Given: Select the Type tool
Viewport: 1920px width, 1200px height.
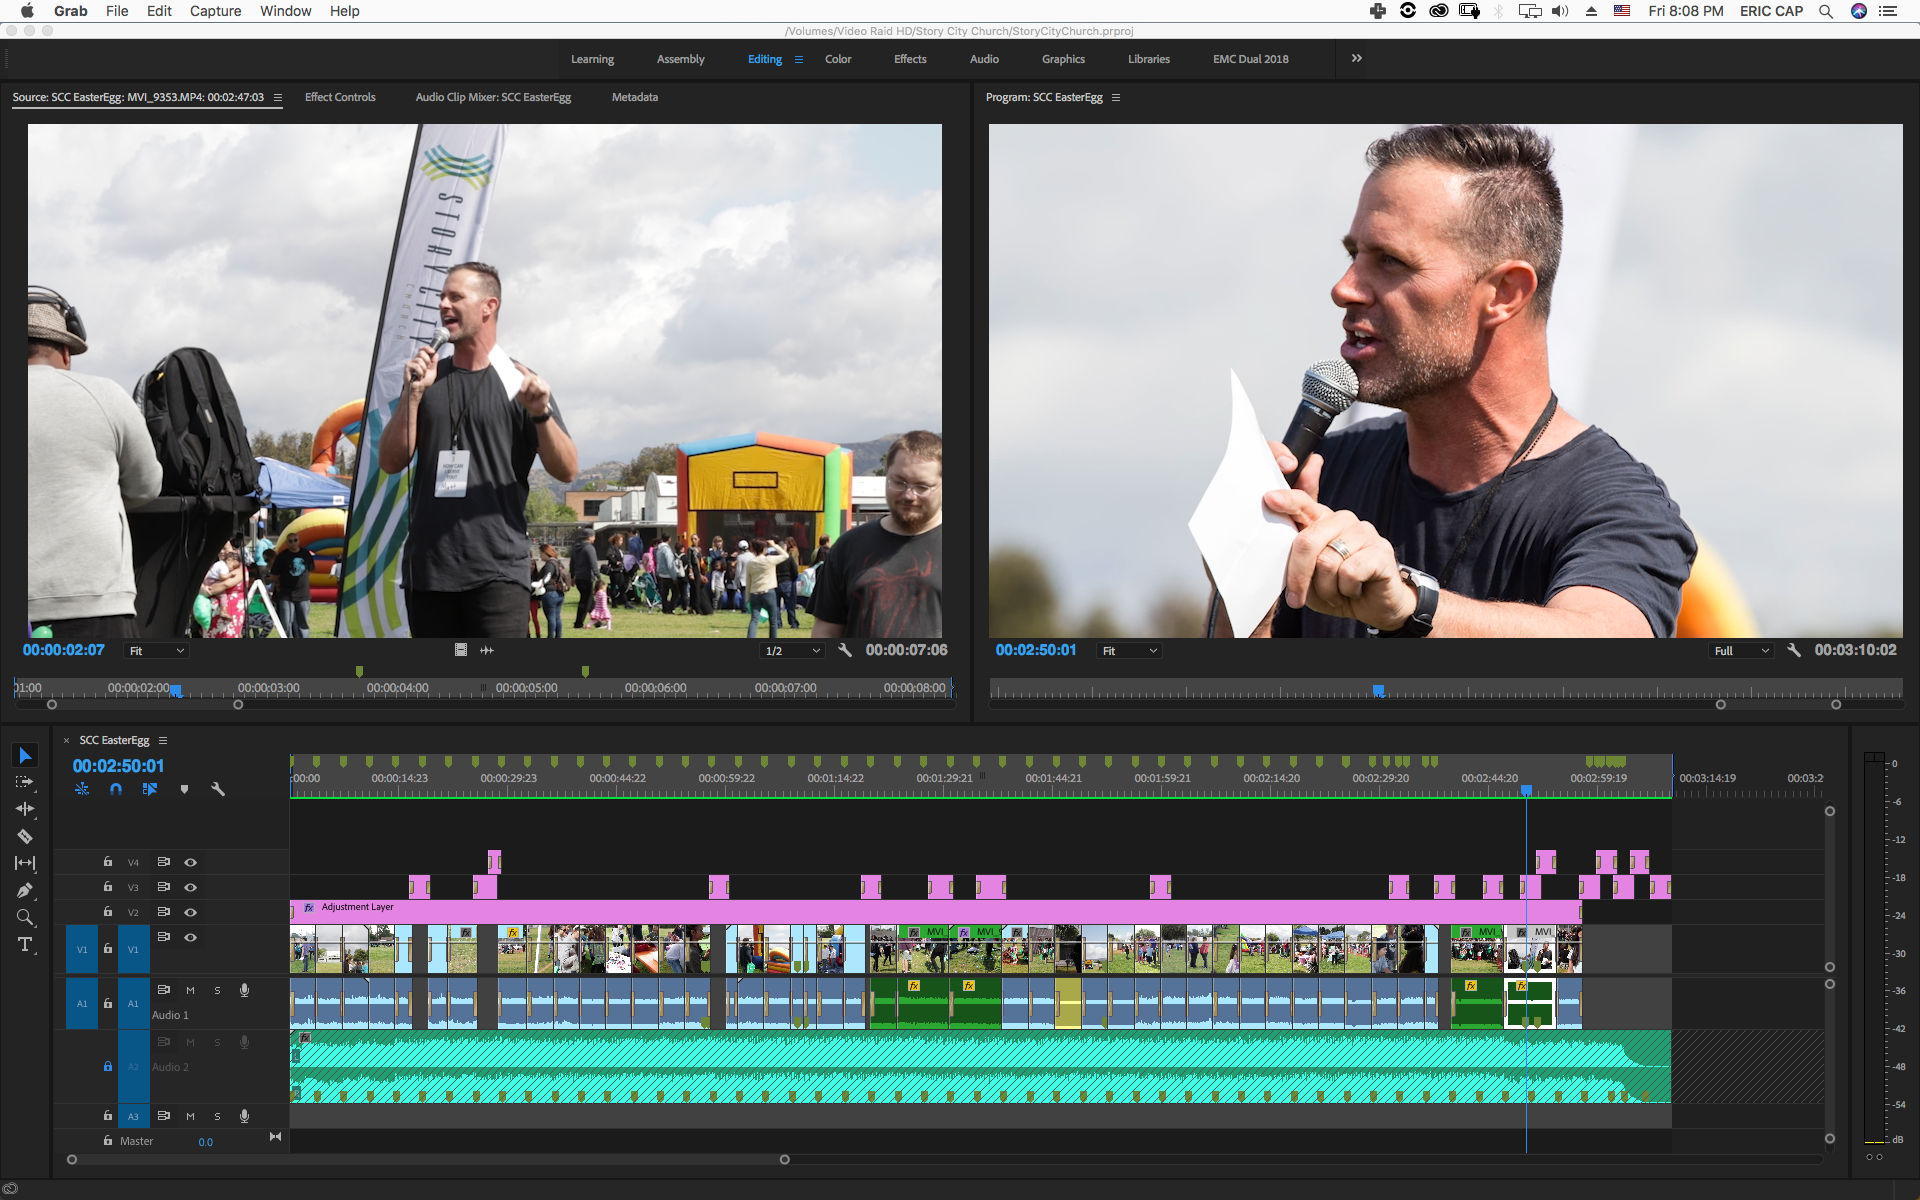Looking at the screenshot, I should click(25, 944).
